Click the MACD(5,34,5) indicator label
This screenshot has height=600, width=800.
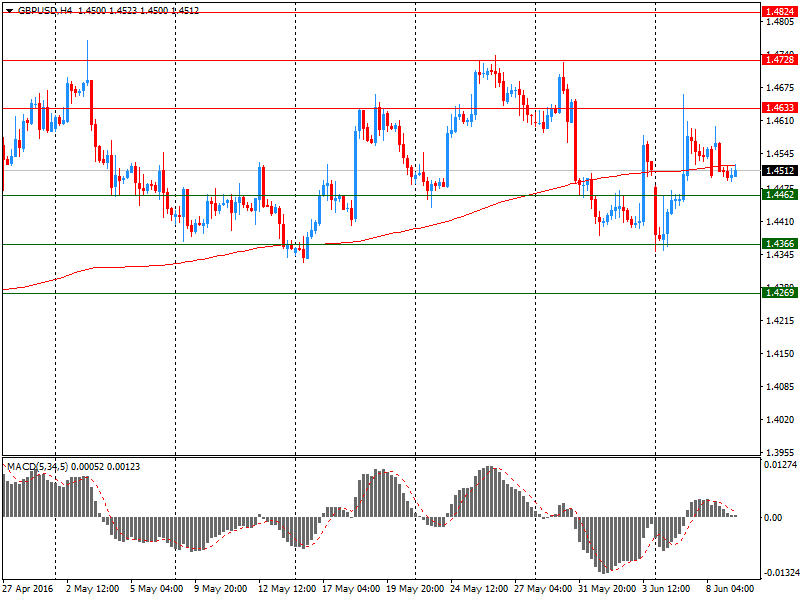point(34,467)
